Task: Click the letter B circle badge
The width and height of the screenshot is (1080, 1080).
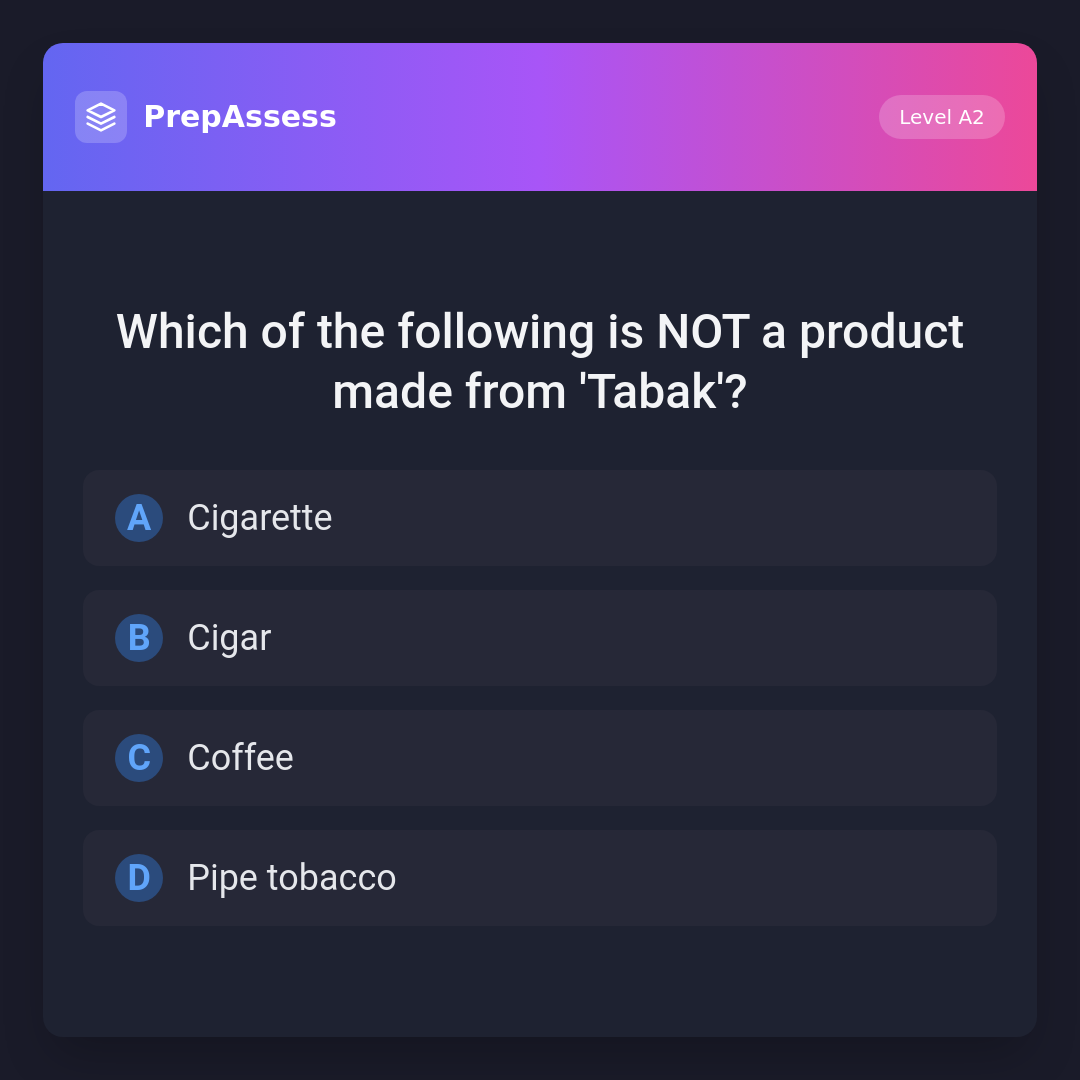Action: [x=139, y=638]
